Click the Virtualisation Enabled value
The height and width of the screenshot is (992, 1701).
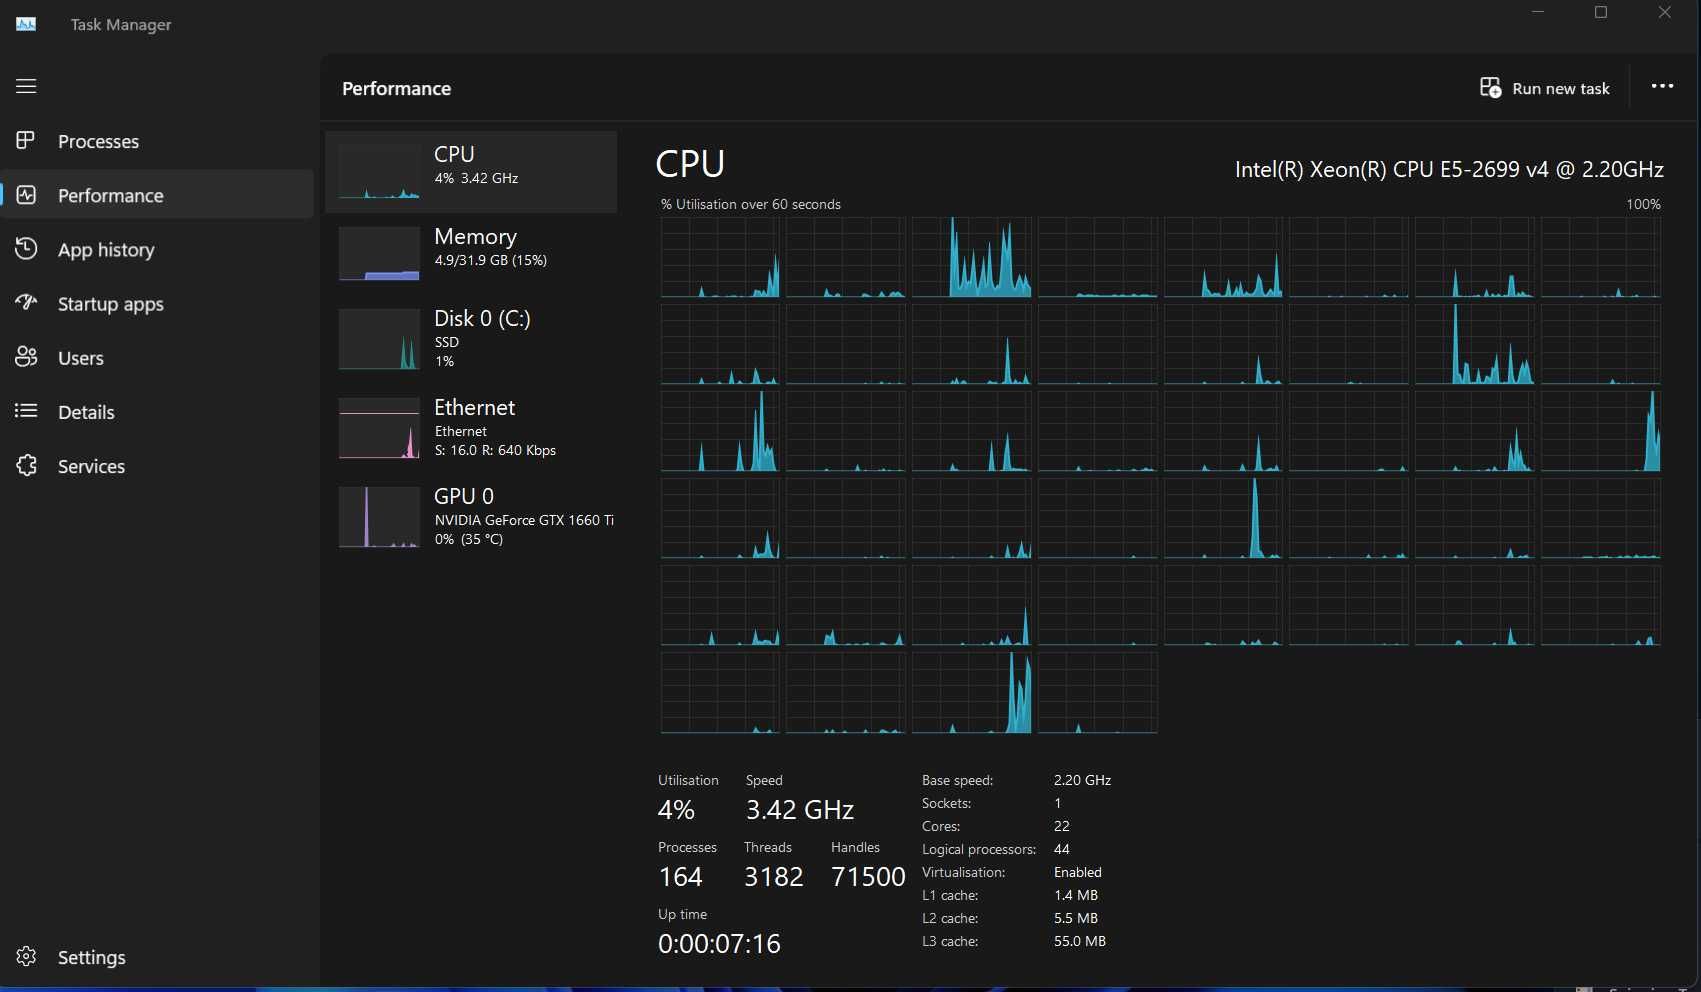pyautogui.click(x=1078, y=872)
